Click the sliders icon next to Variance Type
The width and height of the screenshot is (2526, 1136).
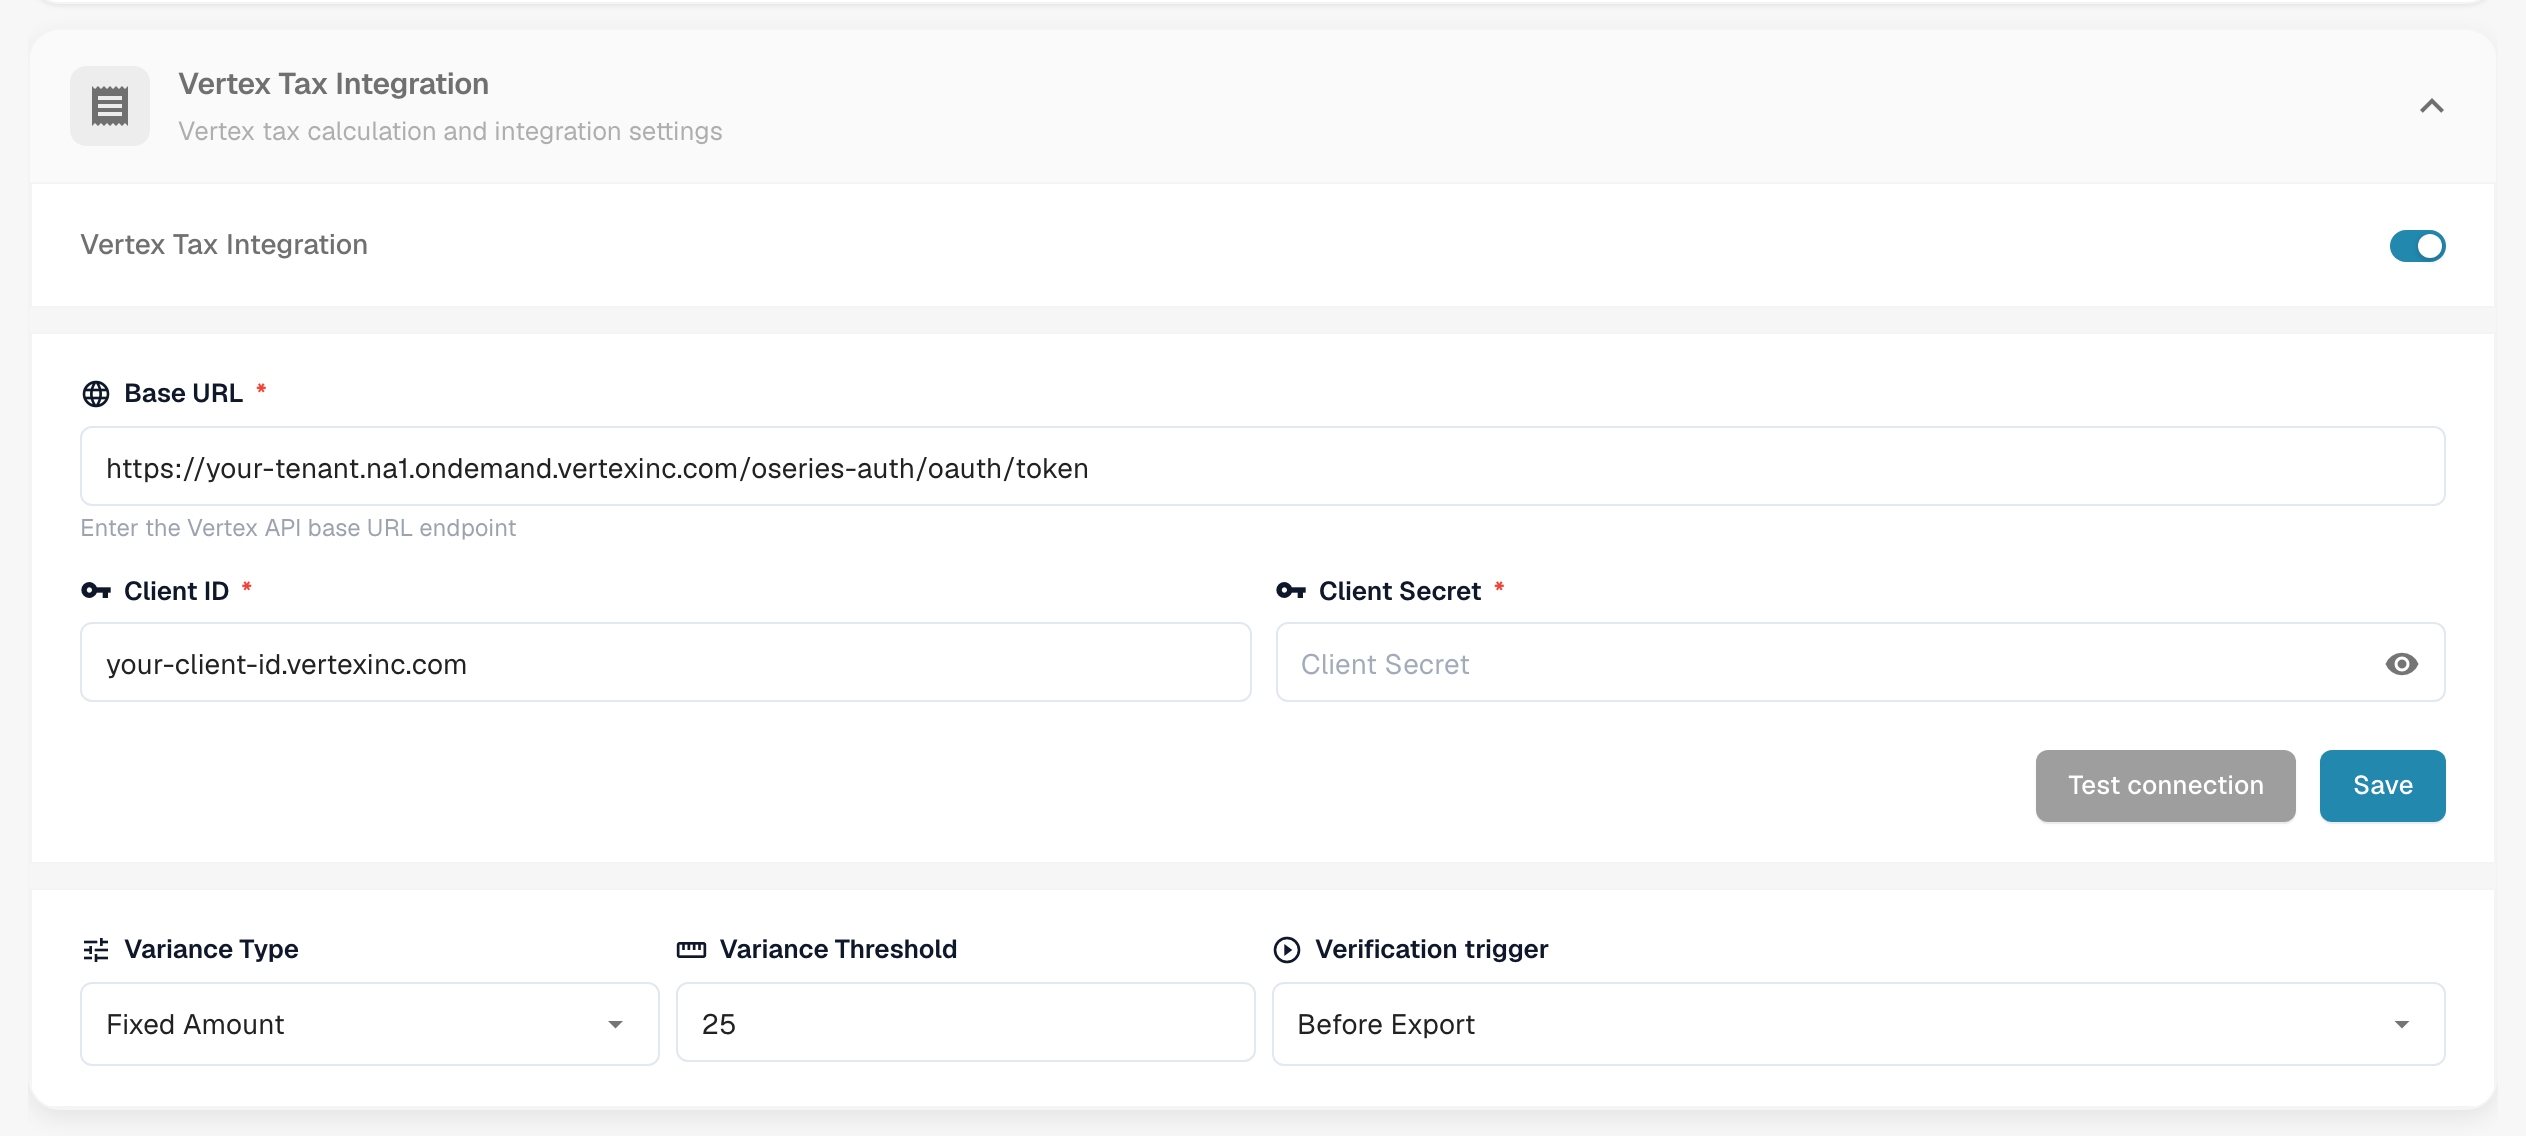pos(96,949)
